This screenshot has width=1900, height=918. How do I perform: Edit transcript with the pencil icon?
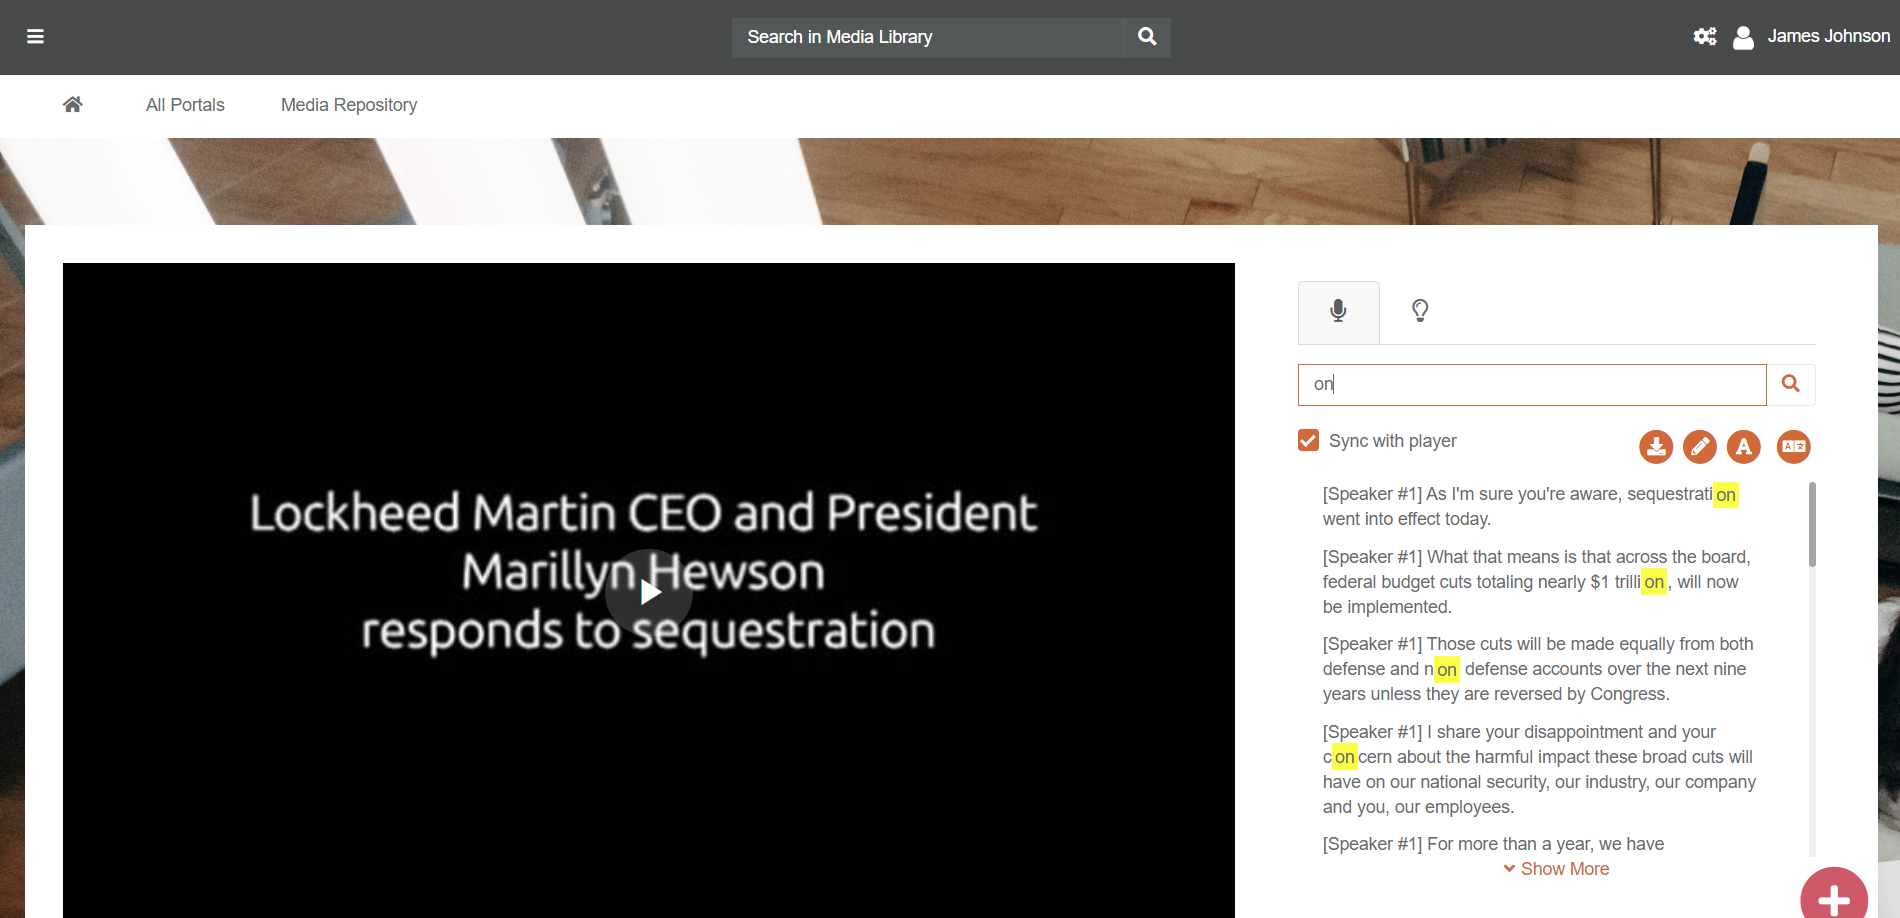pyautogui.click(x=1700, y=446)
